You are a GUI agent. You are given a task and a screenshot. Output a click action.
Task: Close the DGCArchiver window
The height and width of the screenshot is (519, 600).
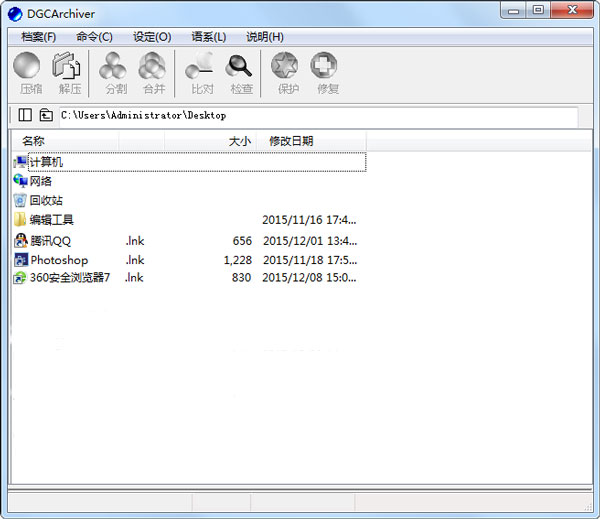(x=572, y=10)
